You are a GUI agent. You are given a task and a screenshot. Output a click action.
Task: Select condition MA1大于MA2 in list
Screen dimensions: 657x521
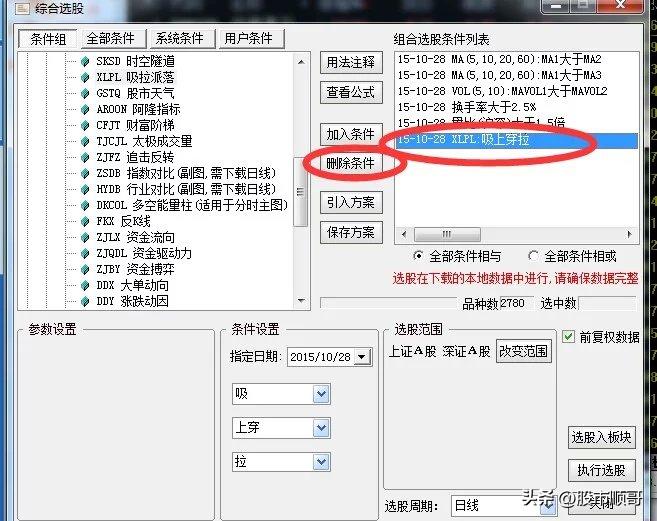(517, 59)
